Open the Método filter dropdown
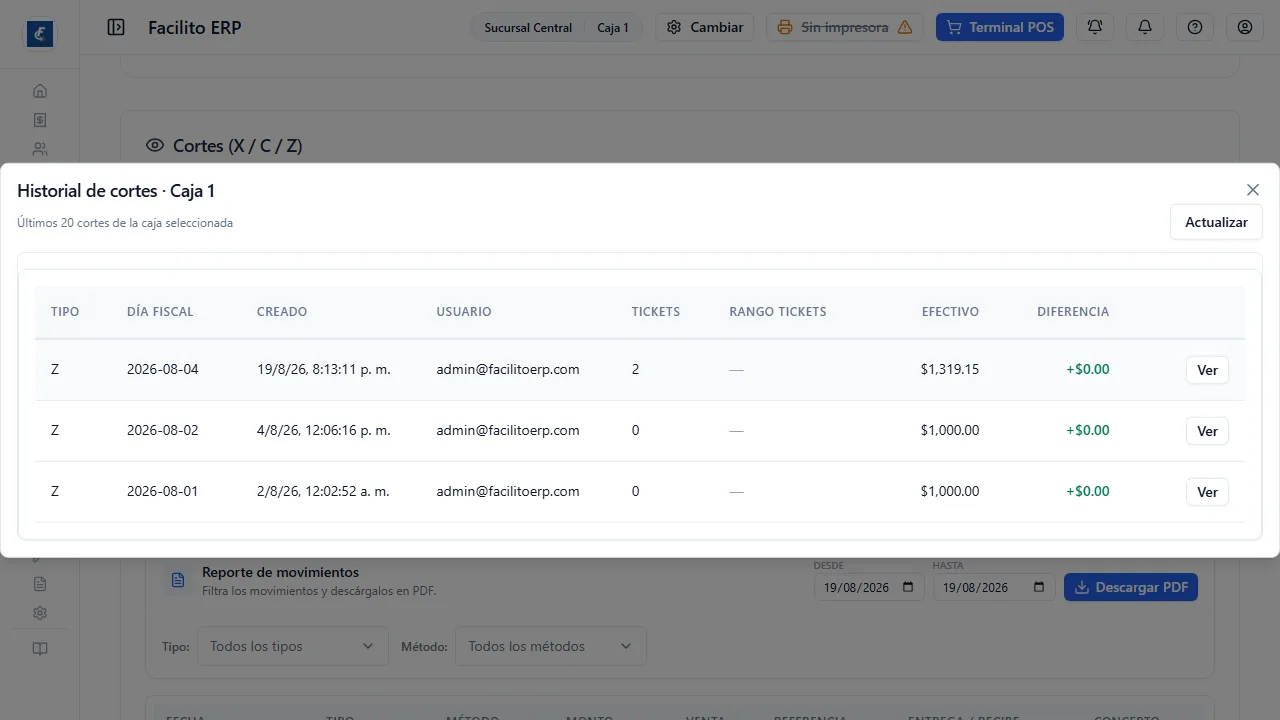The height and width of the screenshot is (720, 1280). (550, 646)
